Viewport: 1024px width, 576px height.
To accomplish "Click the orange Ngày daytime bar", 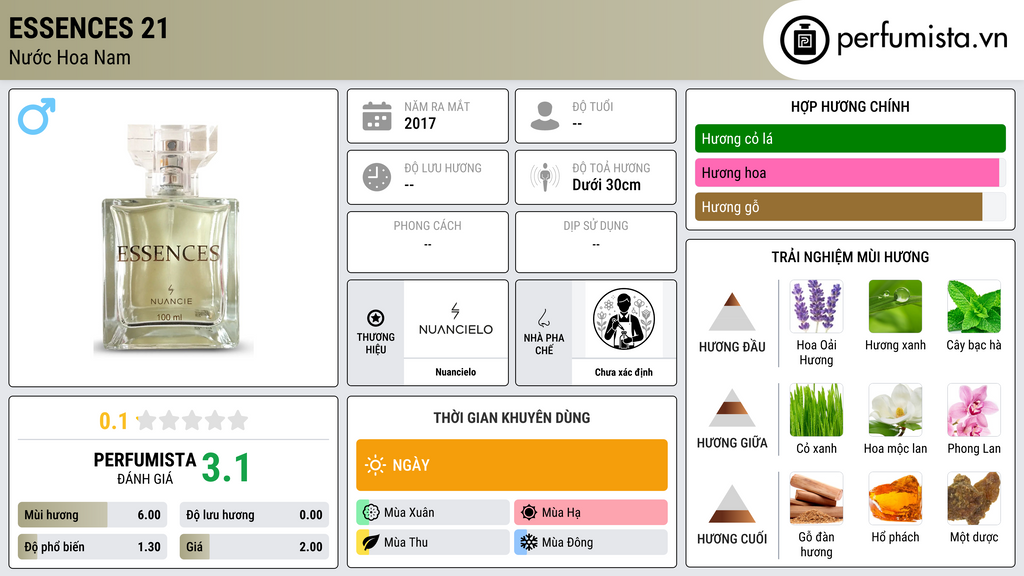I will pyautogui.click(x=512, y=465).
